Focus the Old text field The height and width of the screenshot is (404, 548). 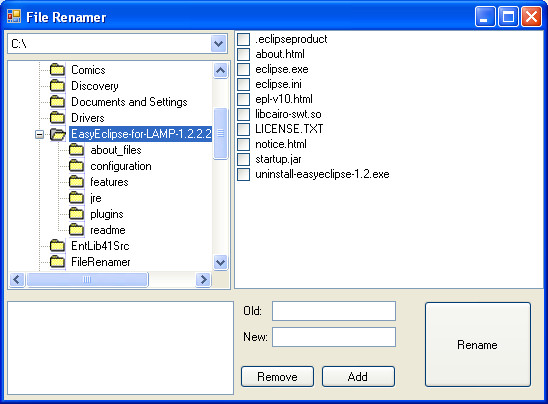pos(334,311)
